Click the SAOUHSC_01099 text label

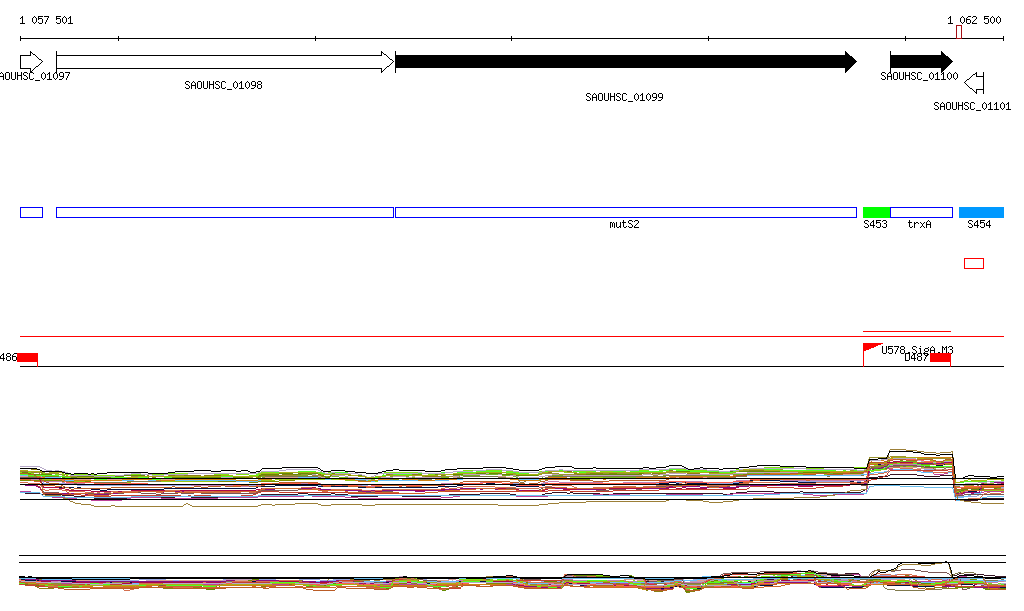tap(624, 97)
